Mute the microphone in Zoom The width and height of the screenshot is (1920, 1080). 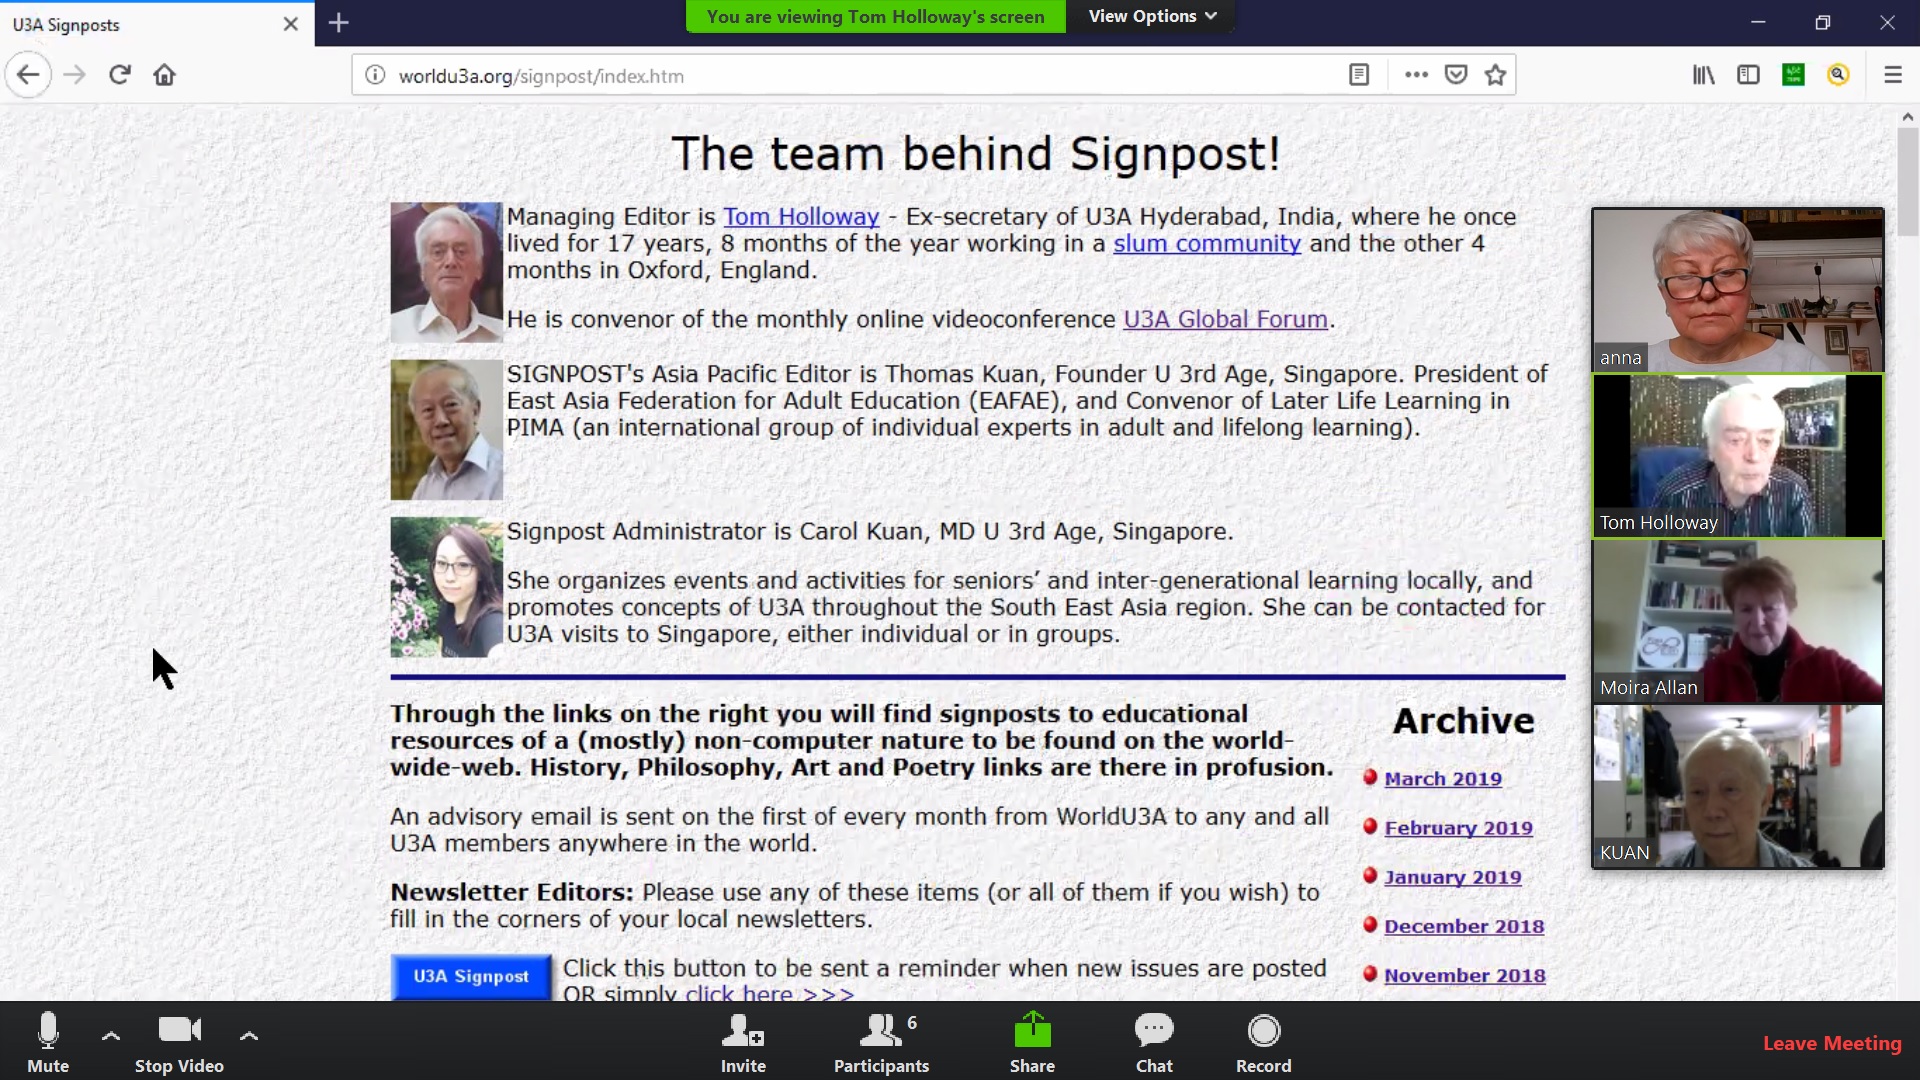(48, 1042)
